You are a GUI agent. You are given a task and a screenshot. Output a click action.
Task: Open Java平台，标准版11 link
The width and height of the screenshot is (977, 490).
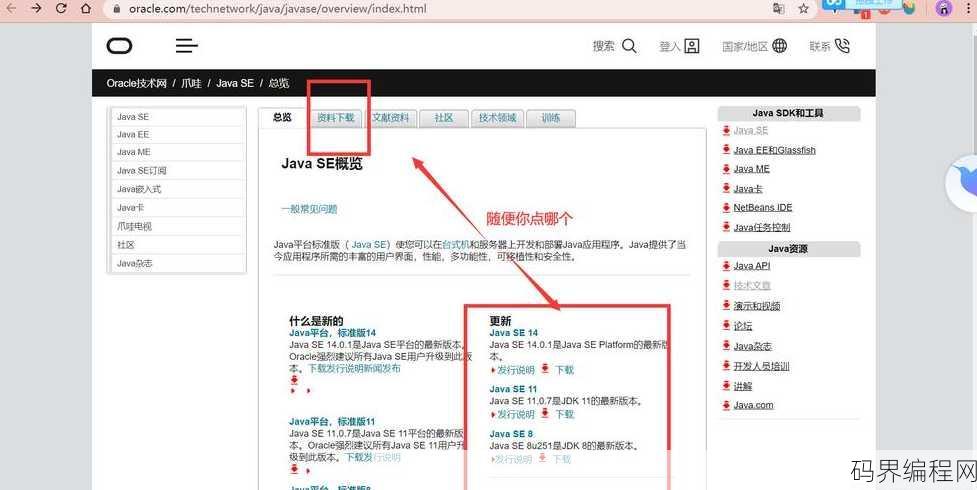(x=332, y=421)
